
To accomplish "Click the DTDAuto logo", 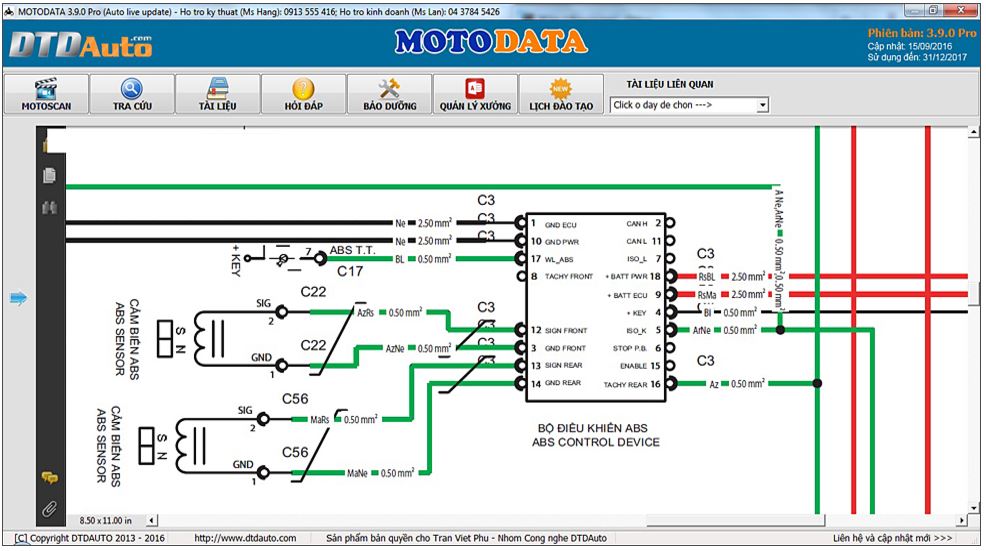I will click(80, 44).
